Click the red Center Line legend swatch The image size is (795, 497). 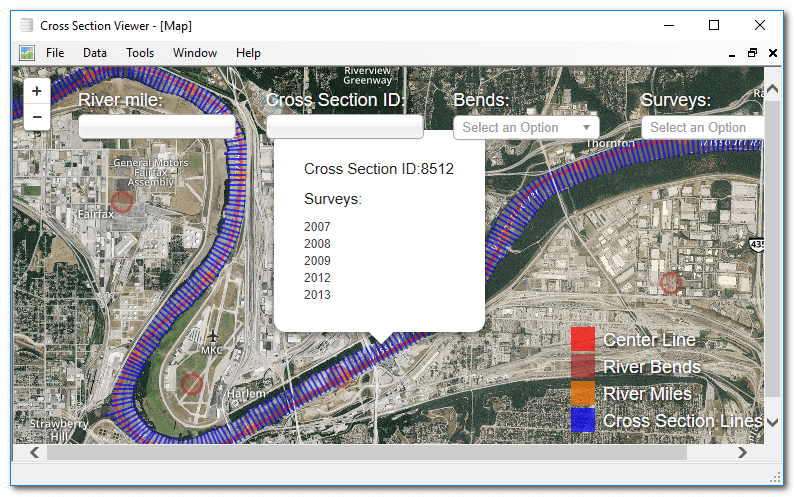click(583, 339)
